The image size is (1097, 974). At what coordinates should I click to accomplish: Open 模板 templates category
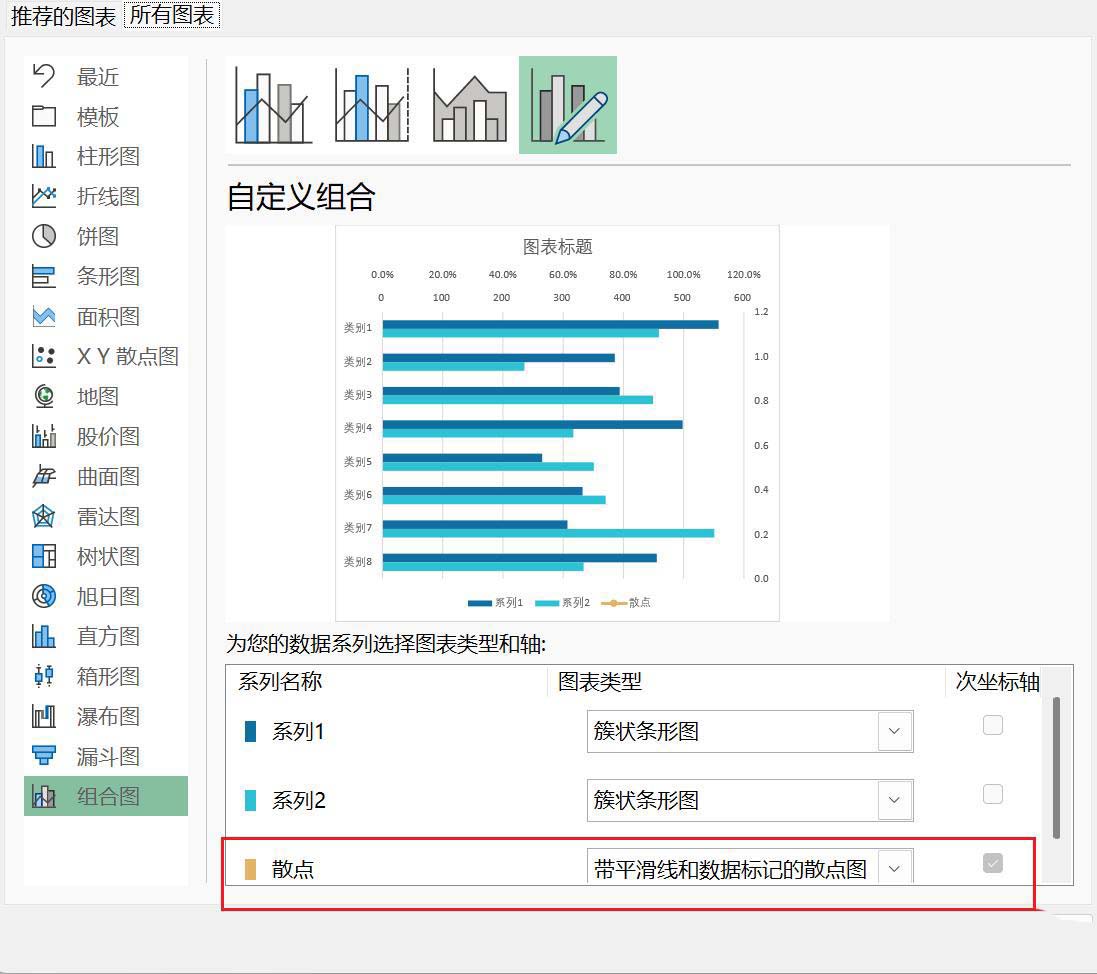coord(98,117)
